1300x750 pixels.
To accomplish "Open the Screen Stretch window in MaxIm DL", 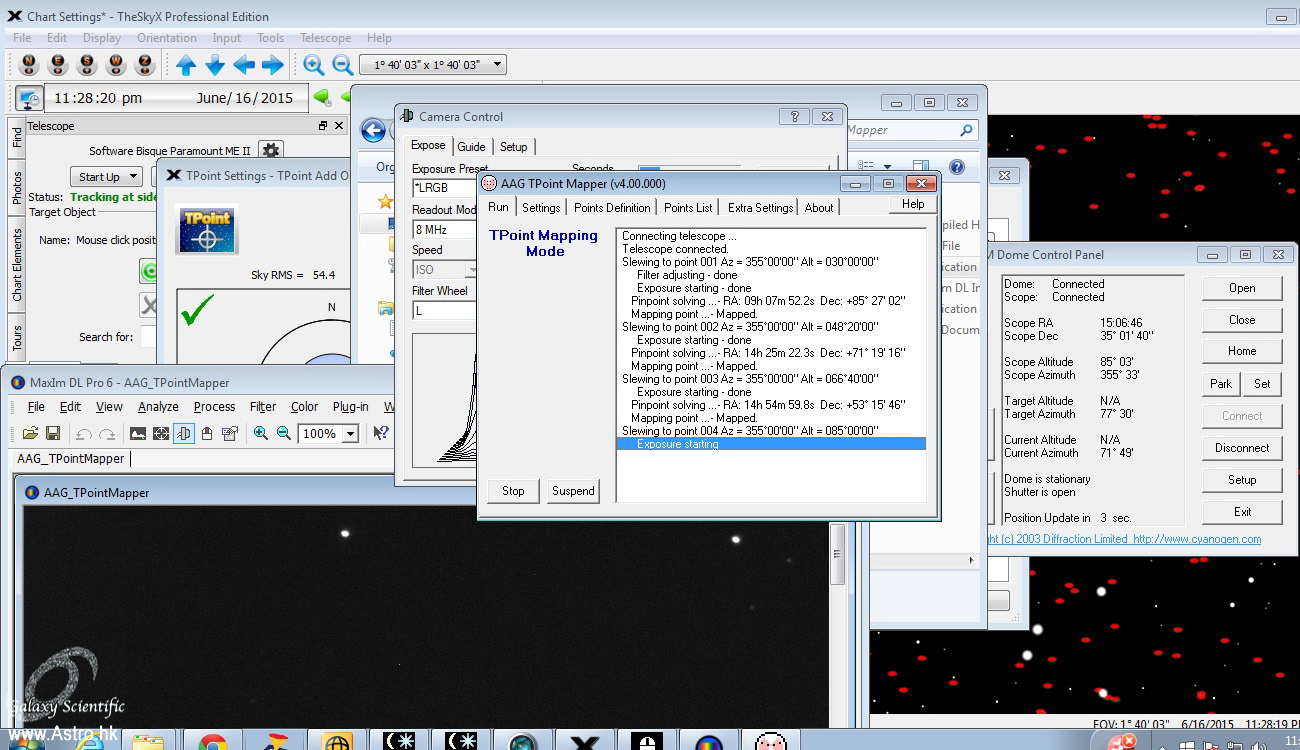I will coord(138,433).
